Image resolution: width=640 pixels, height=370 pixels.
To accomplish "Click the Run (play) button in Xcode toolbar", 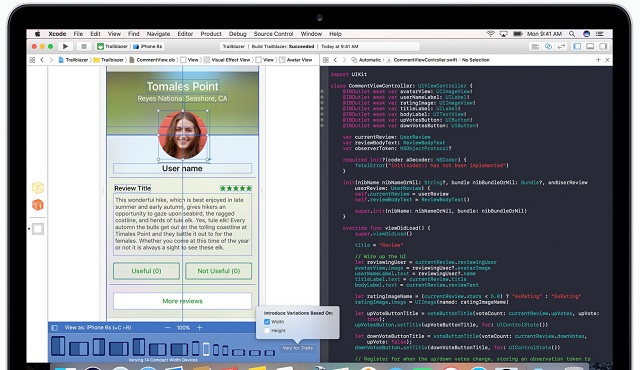I will coord(65,47).
